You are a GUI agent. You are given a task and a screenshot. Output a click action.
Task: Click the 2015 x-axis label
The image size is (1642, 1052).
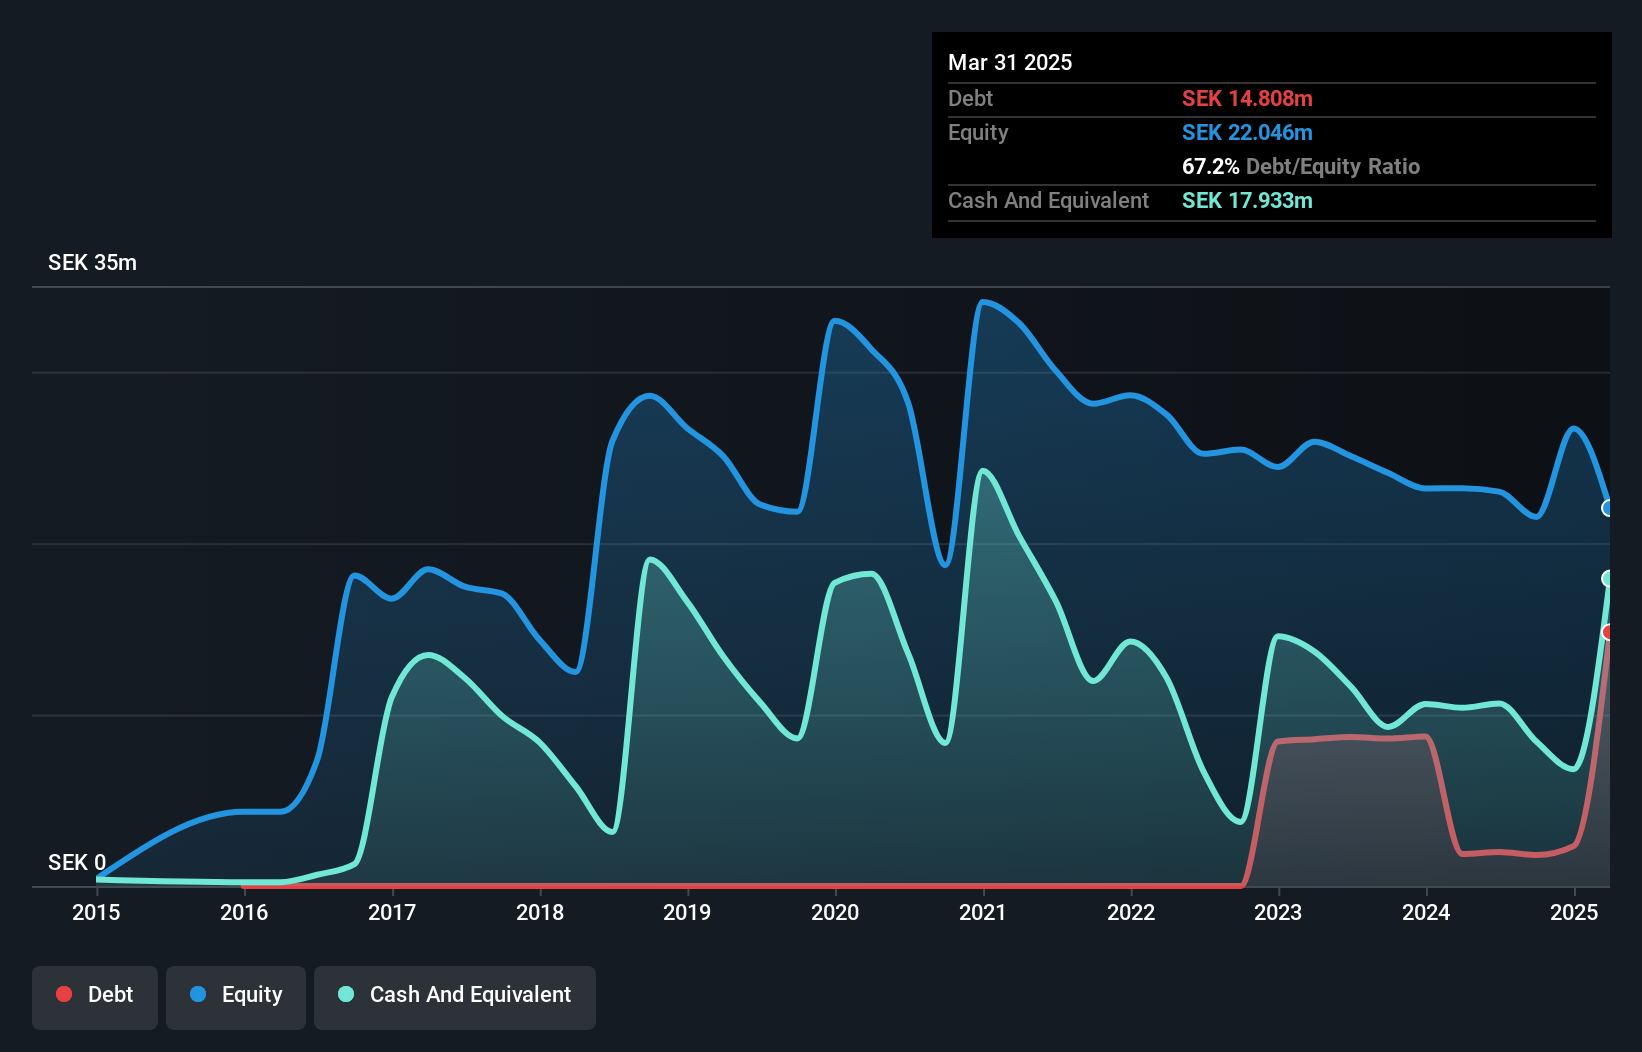tap(96, 912)
